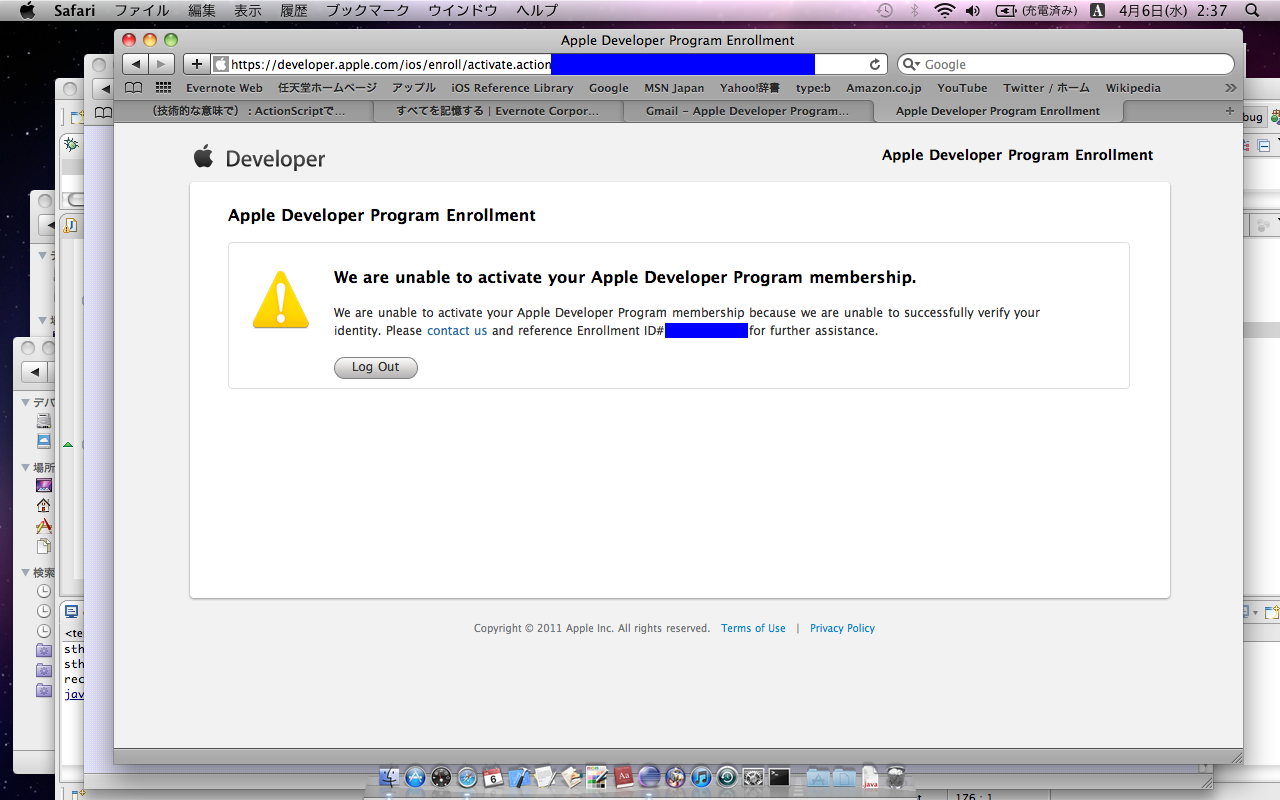Open the Trash in the Dock
Screen dimensions: 1280x800
(x=896, y=777)
